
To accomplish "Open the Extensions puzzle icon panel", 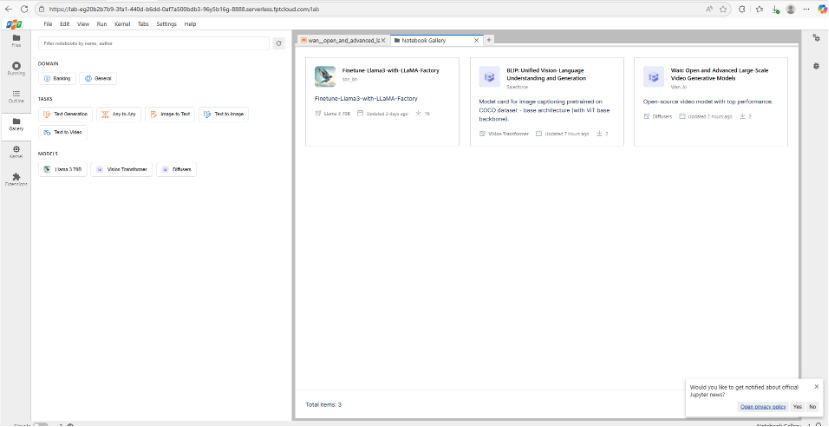I will click(16, 180).
